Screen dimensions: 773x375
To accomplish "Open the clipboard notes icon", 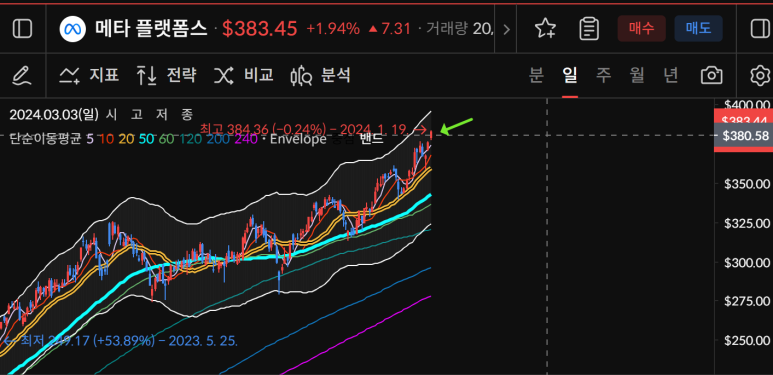I will [x=589, y=29].
